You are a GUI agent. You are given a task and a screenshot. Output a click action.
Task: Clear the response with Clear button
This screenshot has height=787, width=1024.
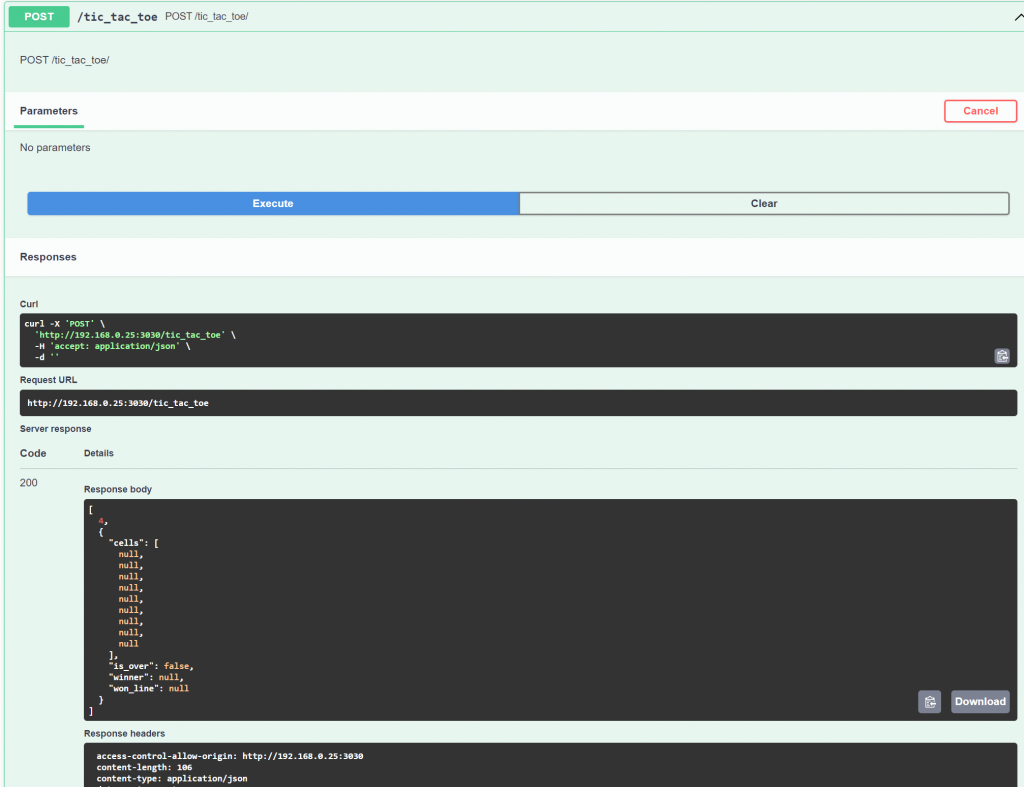coord(763,203)
